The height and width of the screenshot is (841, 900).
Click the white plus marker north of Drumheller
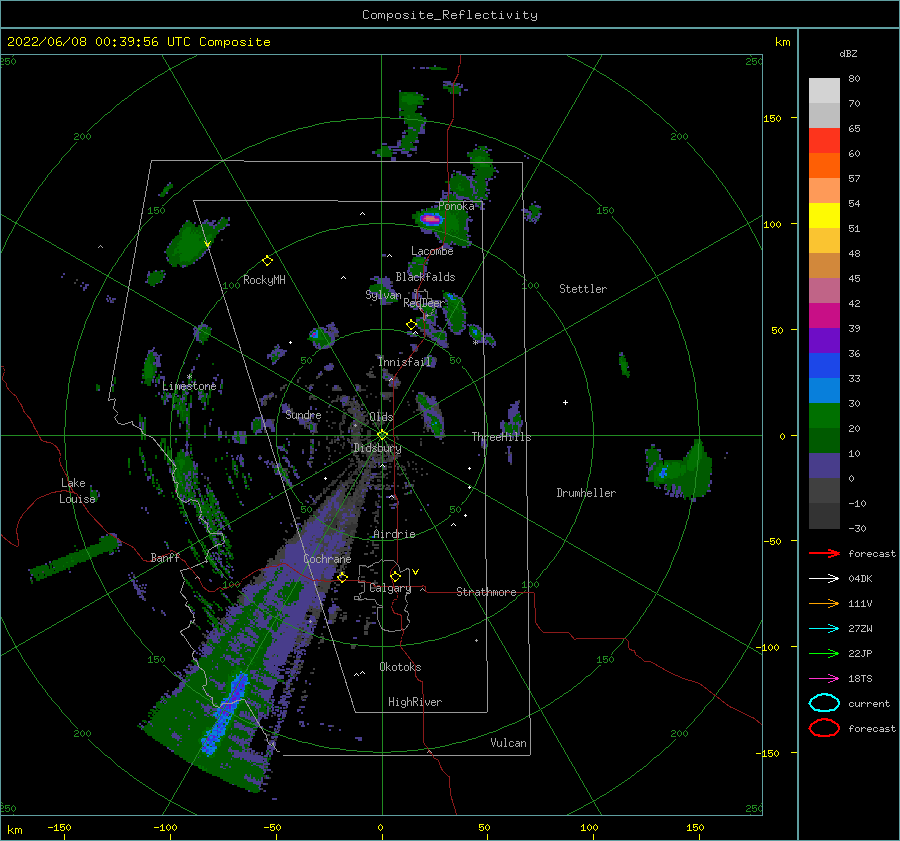click(x=565, y=402)
